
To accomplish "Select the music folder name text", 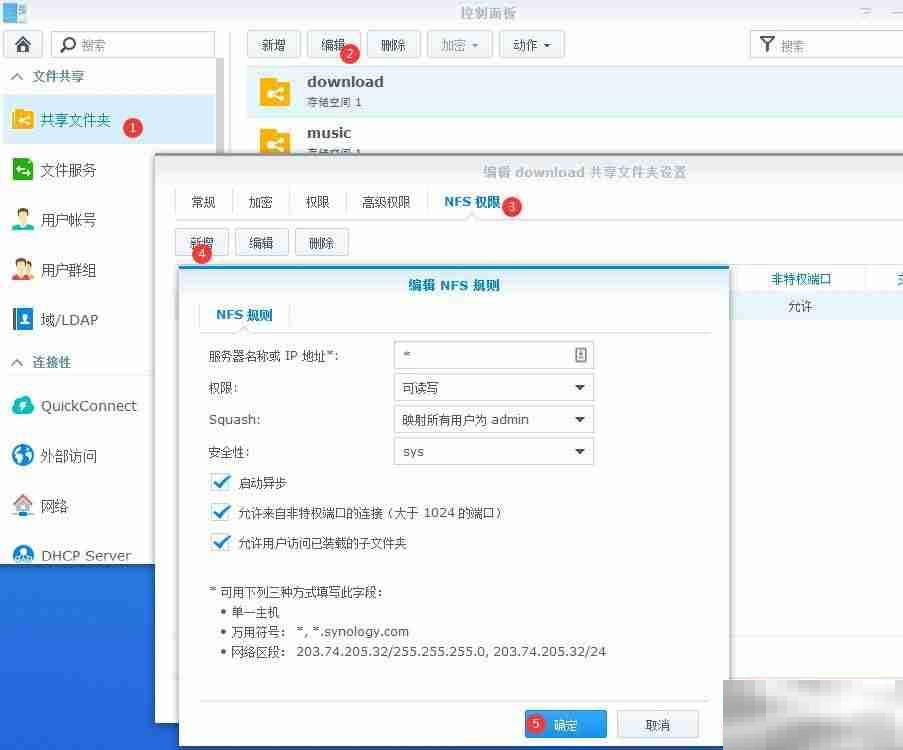I will (329, 133).
